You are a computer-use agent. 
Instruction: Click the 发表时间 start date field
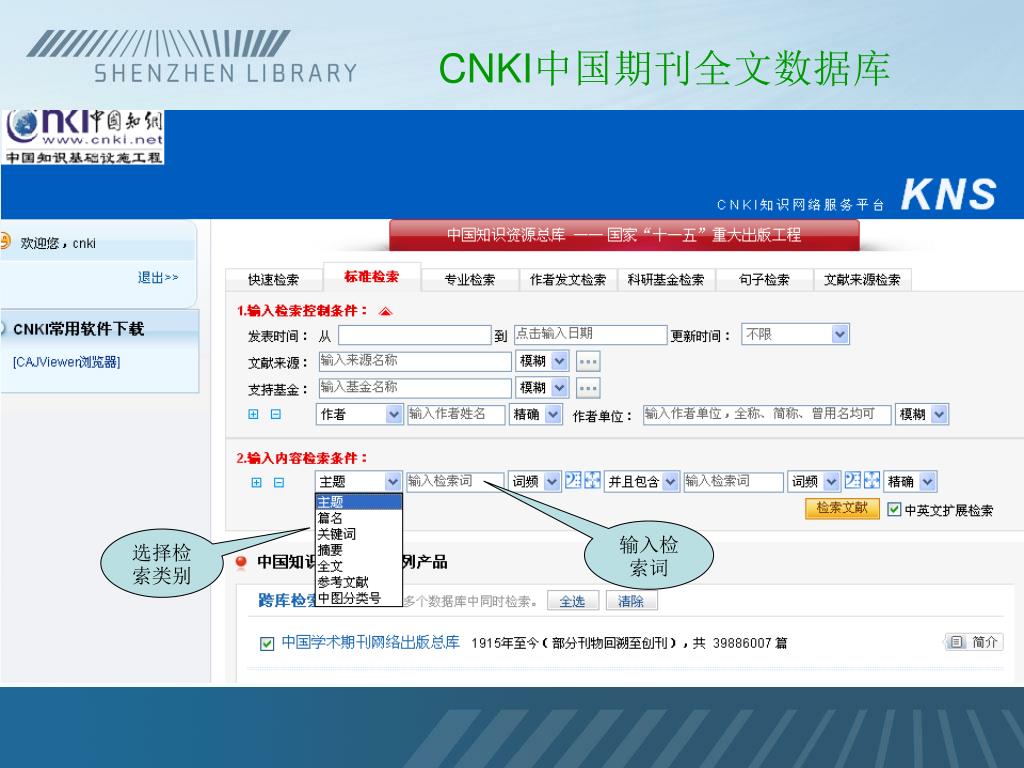pos(415,335)
